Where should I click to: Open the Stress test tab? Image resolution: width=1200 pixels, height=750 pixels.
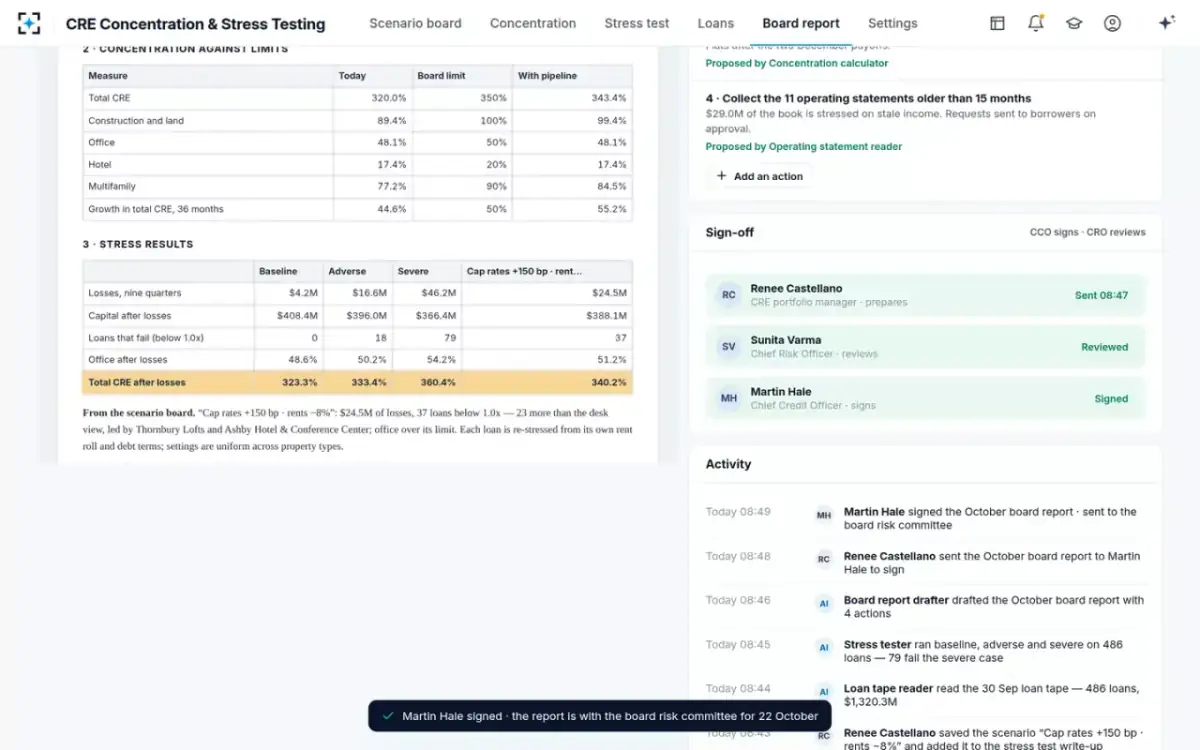pyautogui.click(x=637, y=23)
